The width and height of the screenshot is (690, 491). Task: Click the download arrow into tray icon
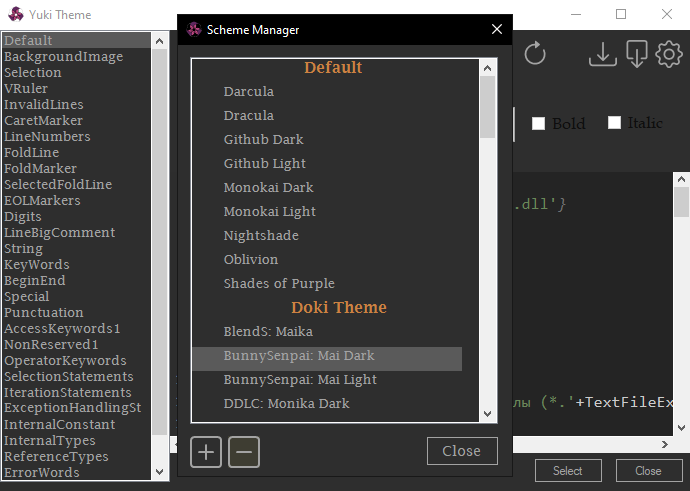[x=602, y=54]
